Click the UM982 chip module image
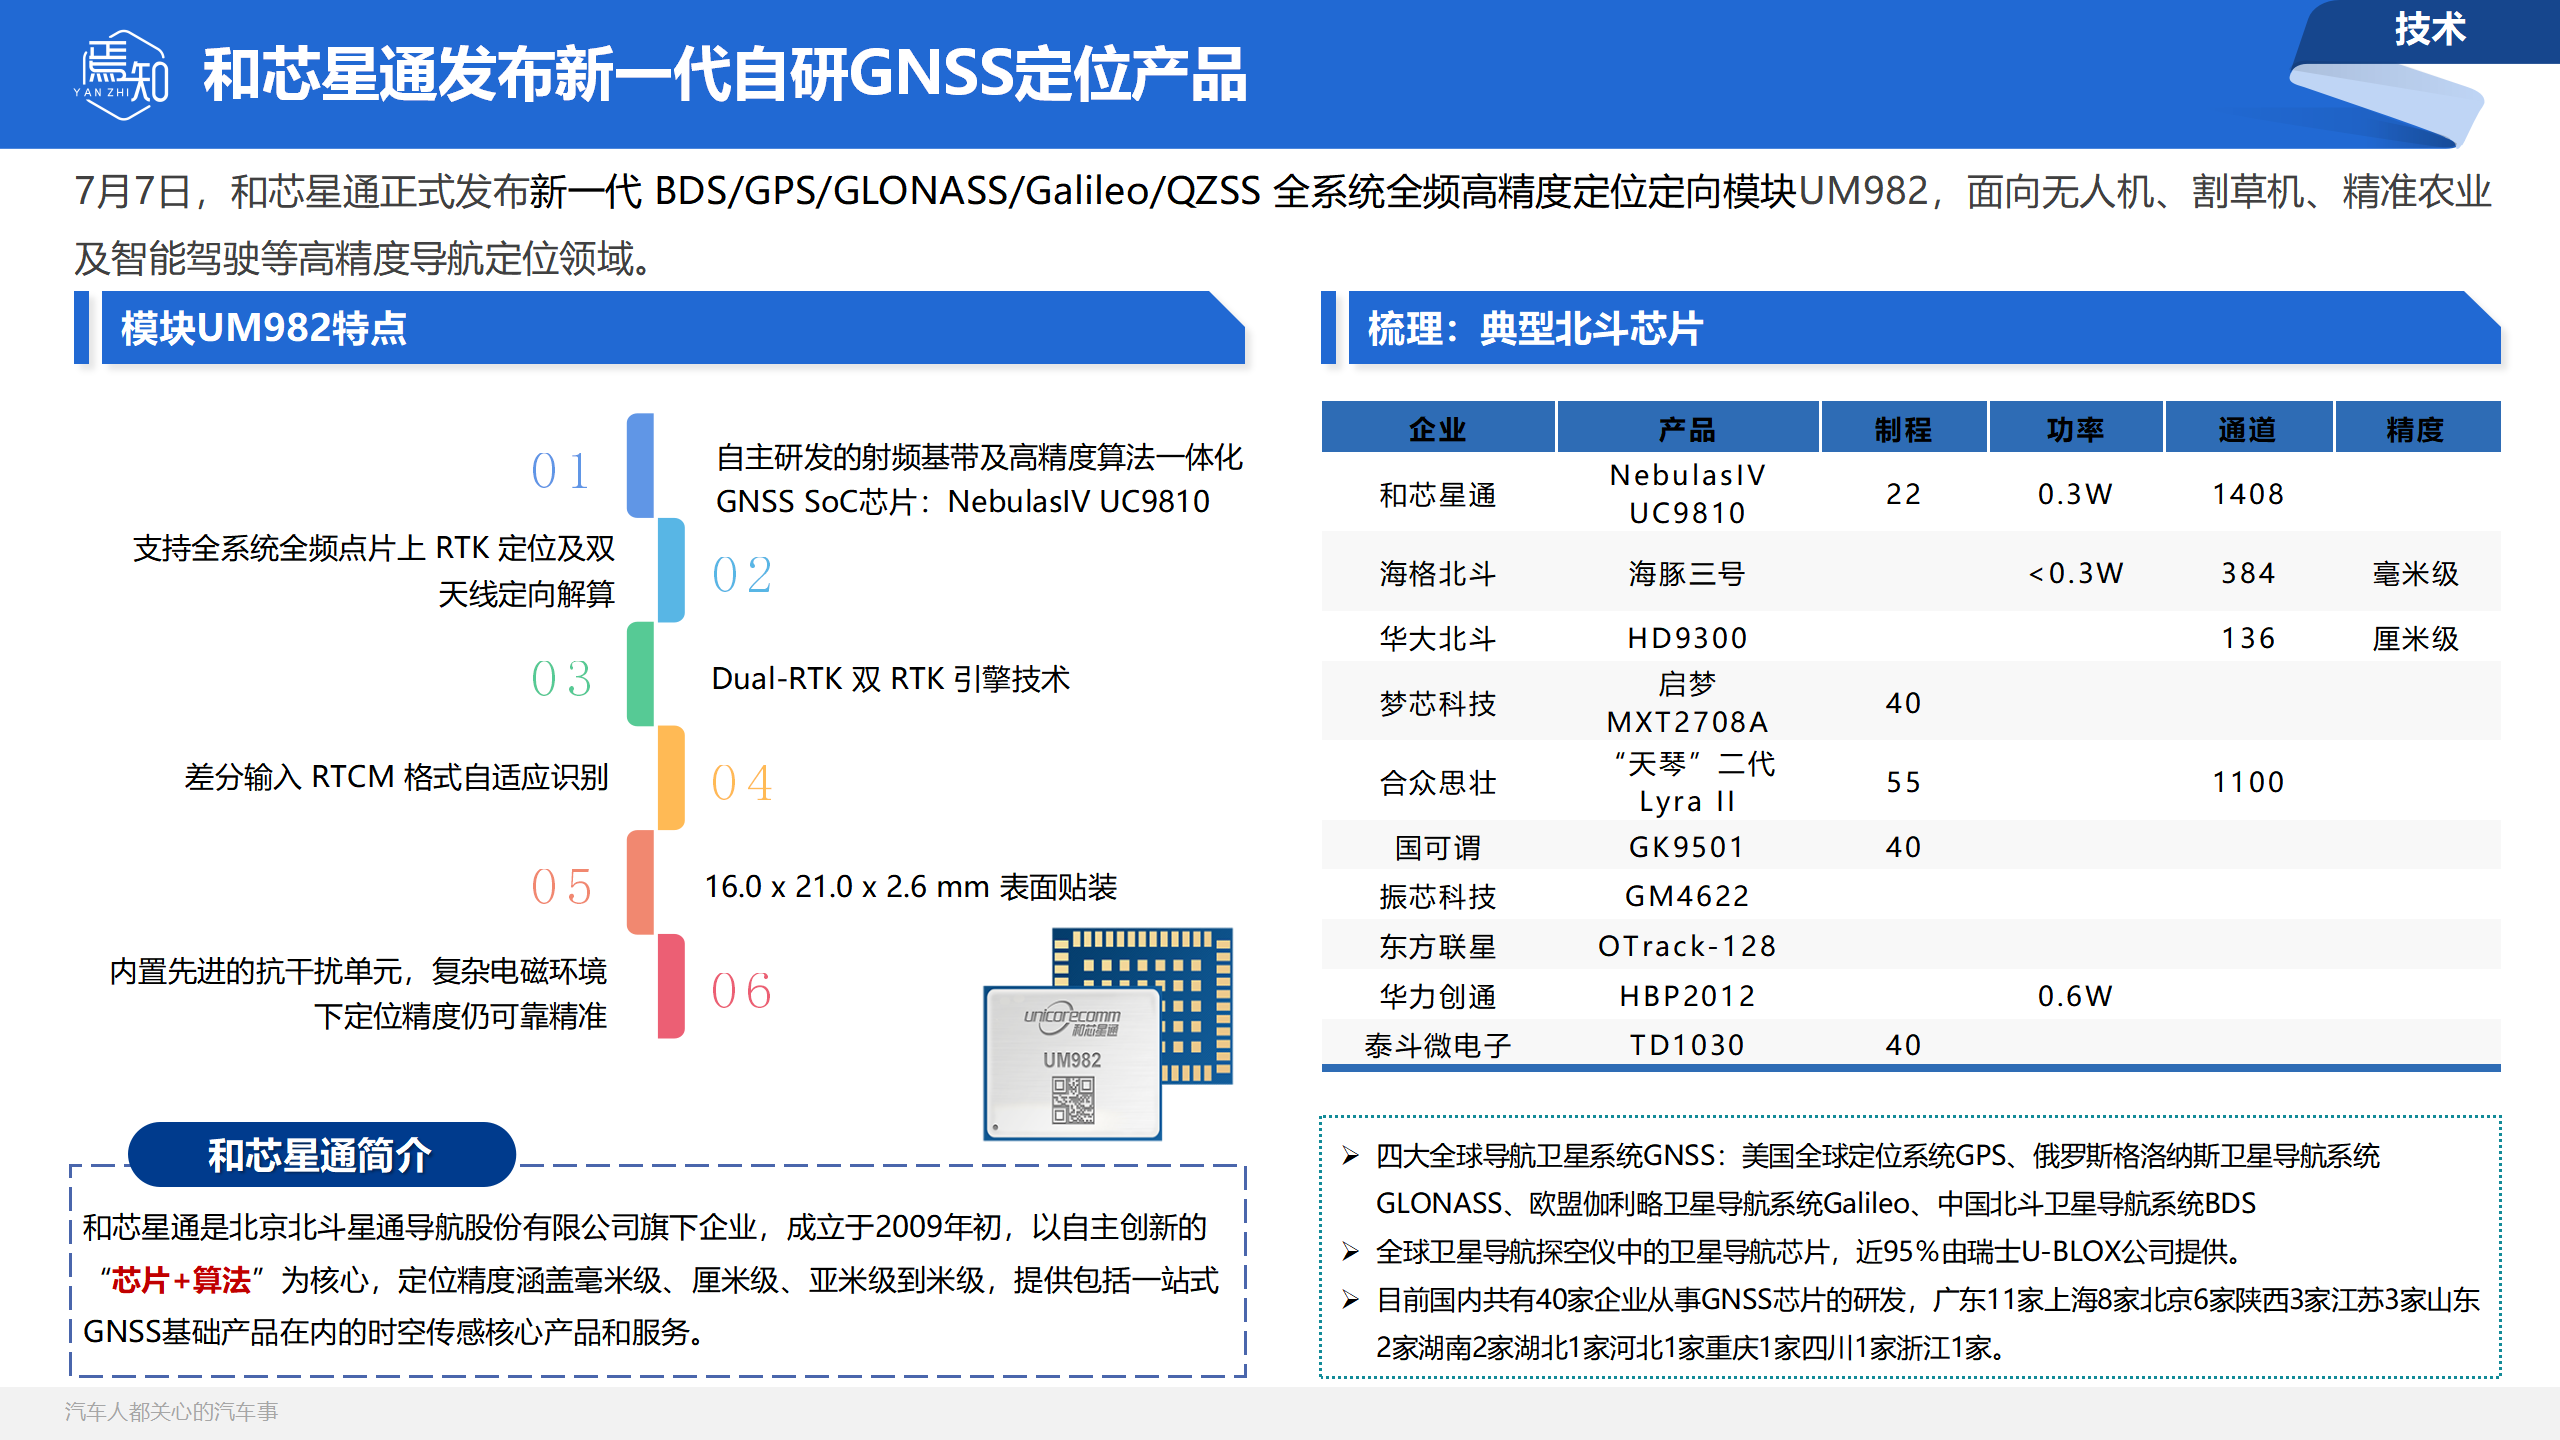2560x1440 pixels. pos(1108,1034)
